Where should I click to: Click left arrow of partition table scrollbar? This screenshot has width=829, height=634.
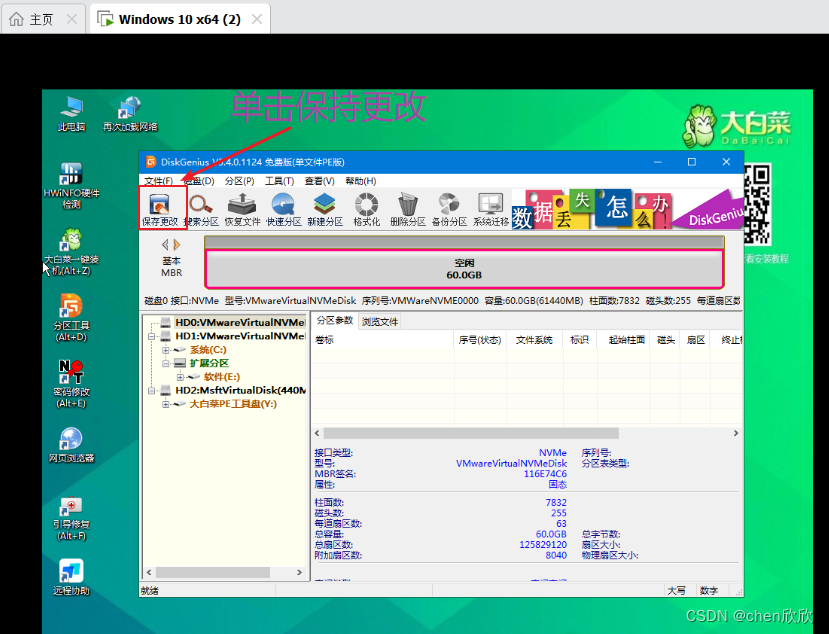(317, 433)
